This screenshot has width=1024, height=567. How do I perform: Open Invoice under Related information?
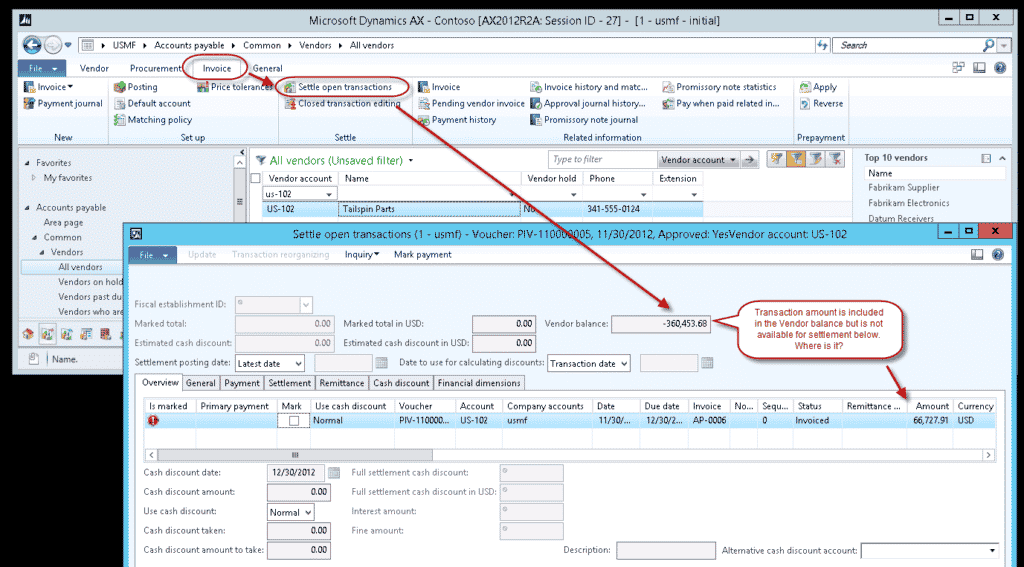coord(439,87)
